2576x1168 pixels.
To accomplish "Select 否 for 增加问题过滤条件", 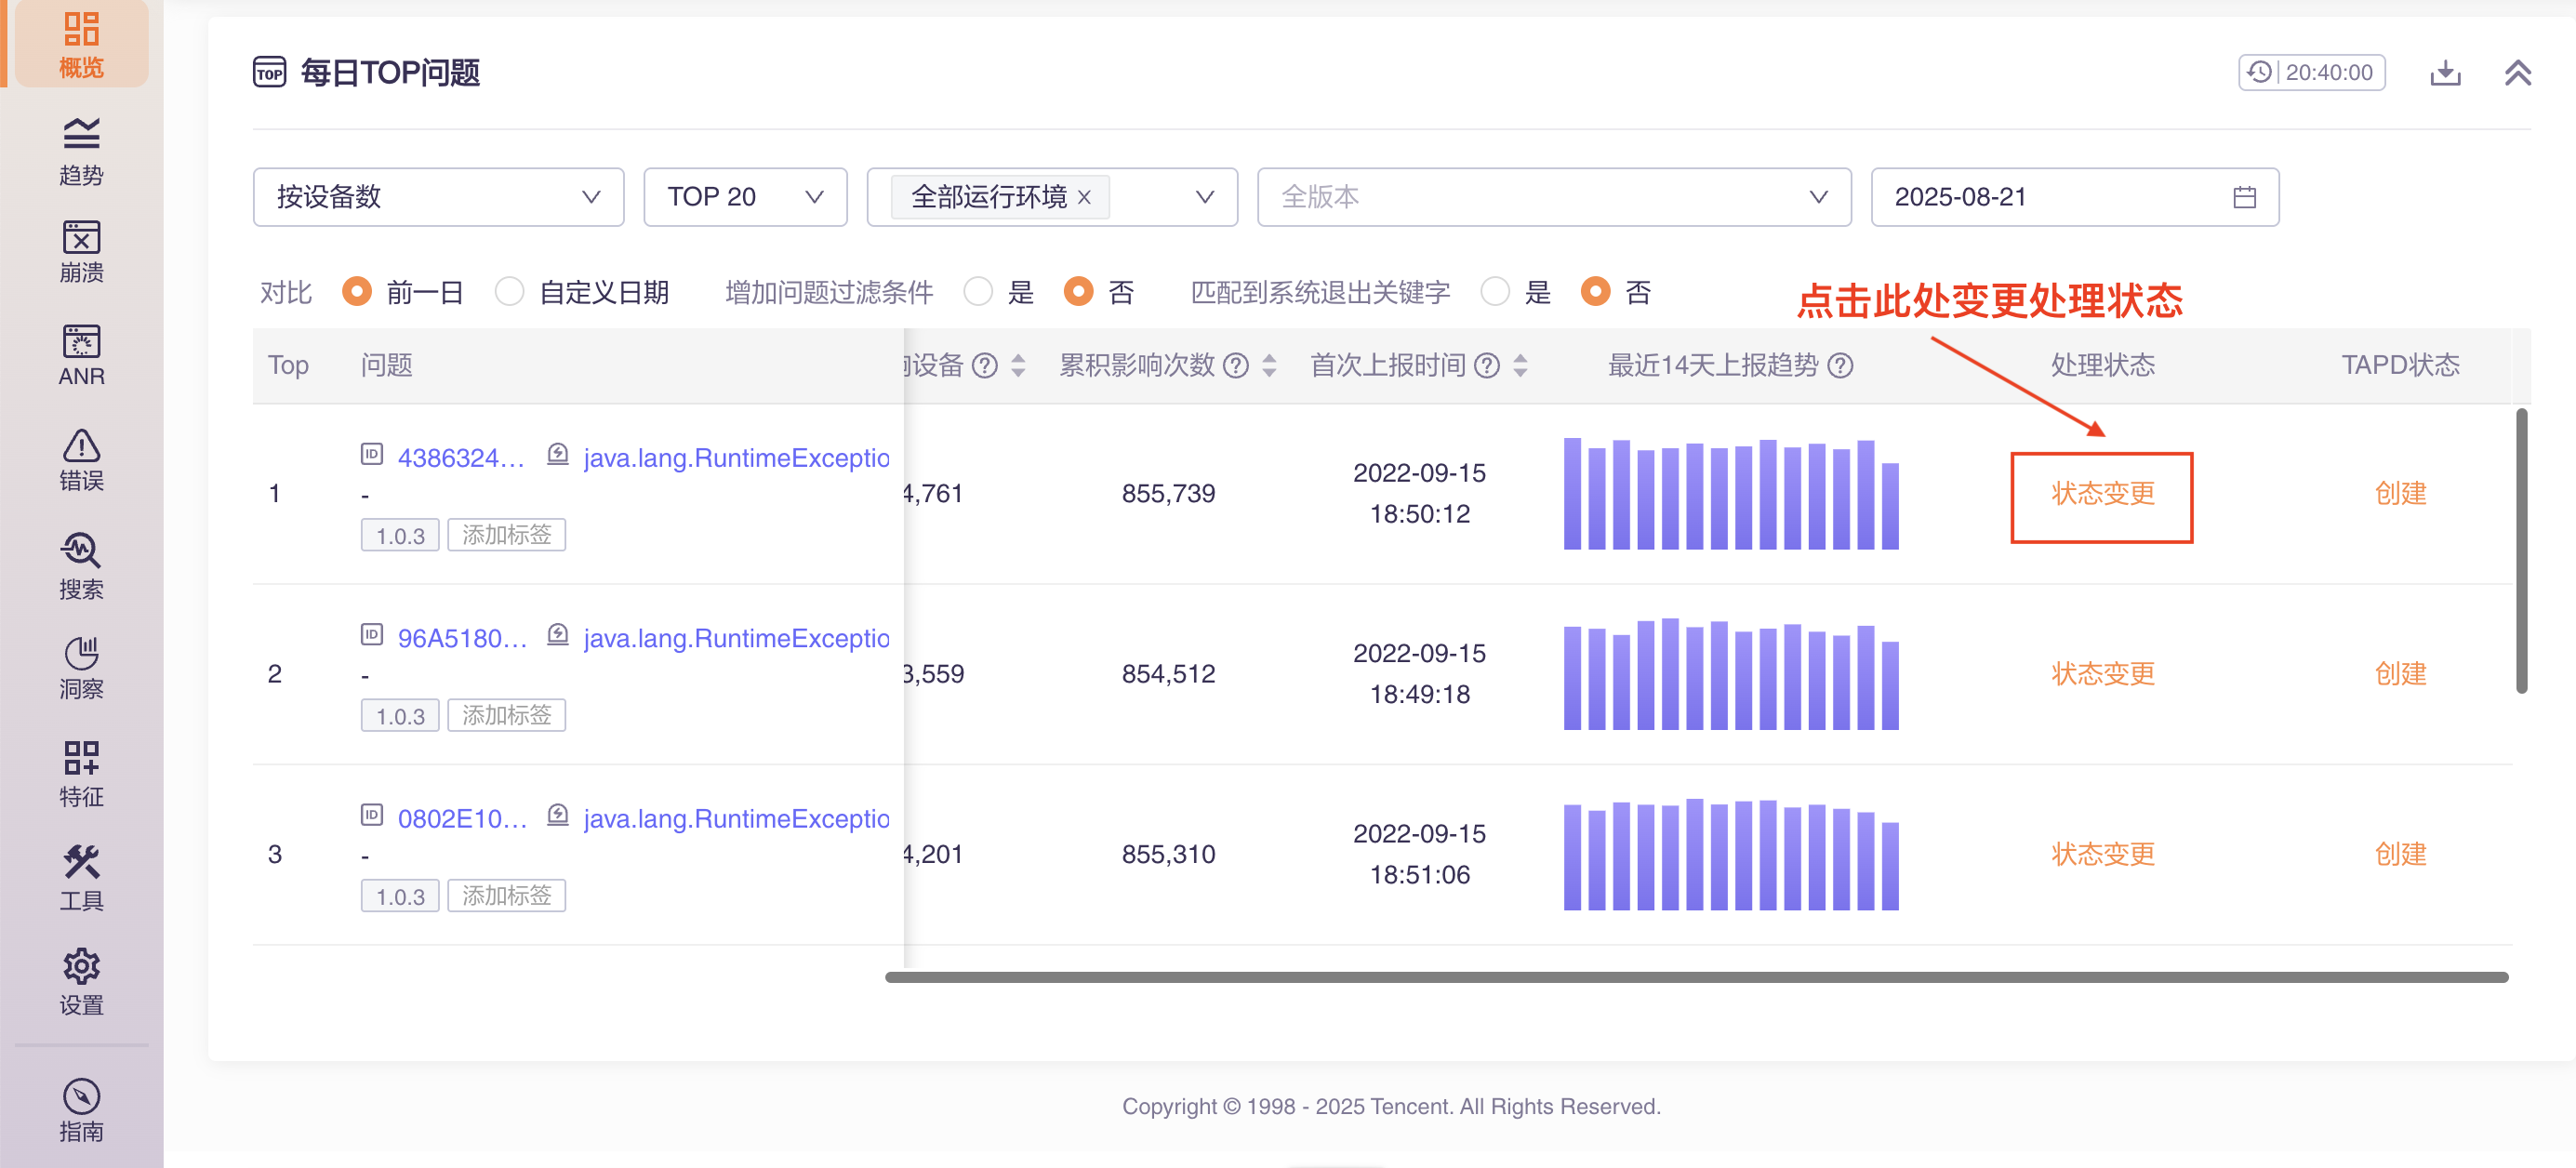I will [1078, 292].
